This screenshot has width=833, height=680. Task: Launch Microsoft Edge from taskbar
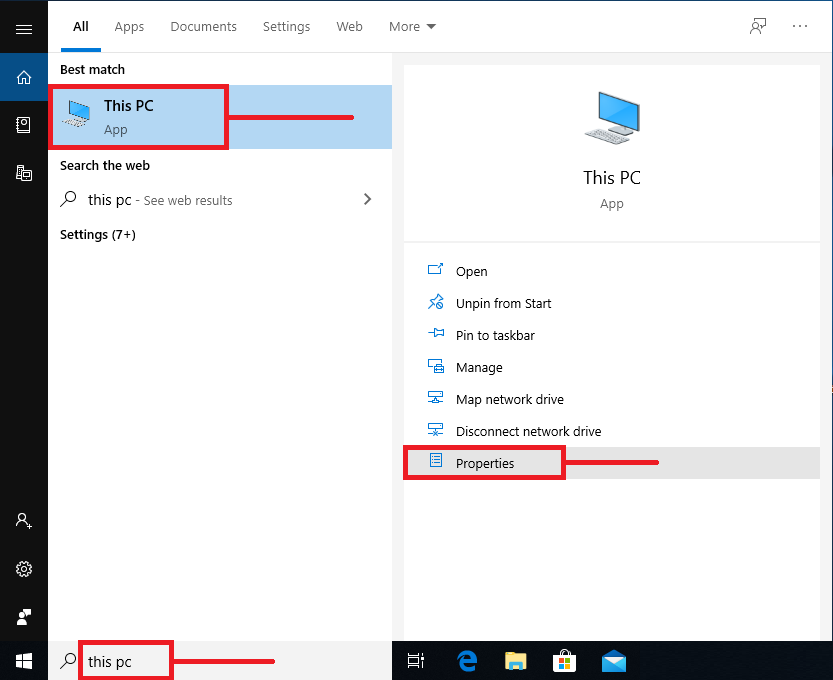[x=467, y=661]
